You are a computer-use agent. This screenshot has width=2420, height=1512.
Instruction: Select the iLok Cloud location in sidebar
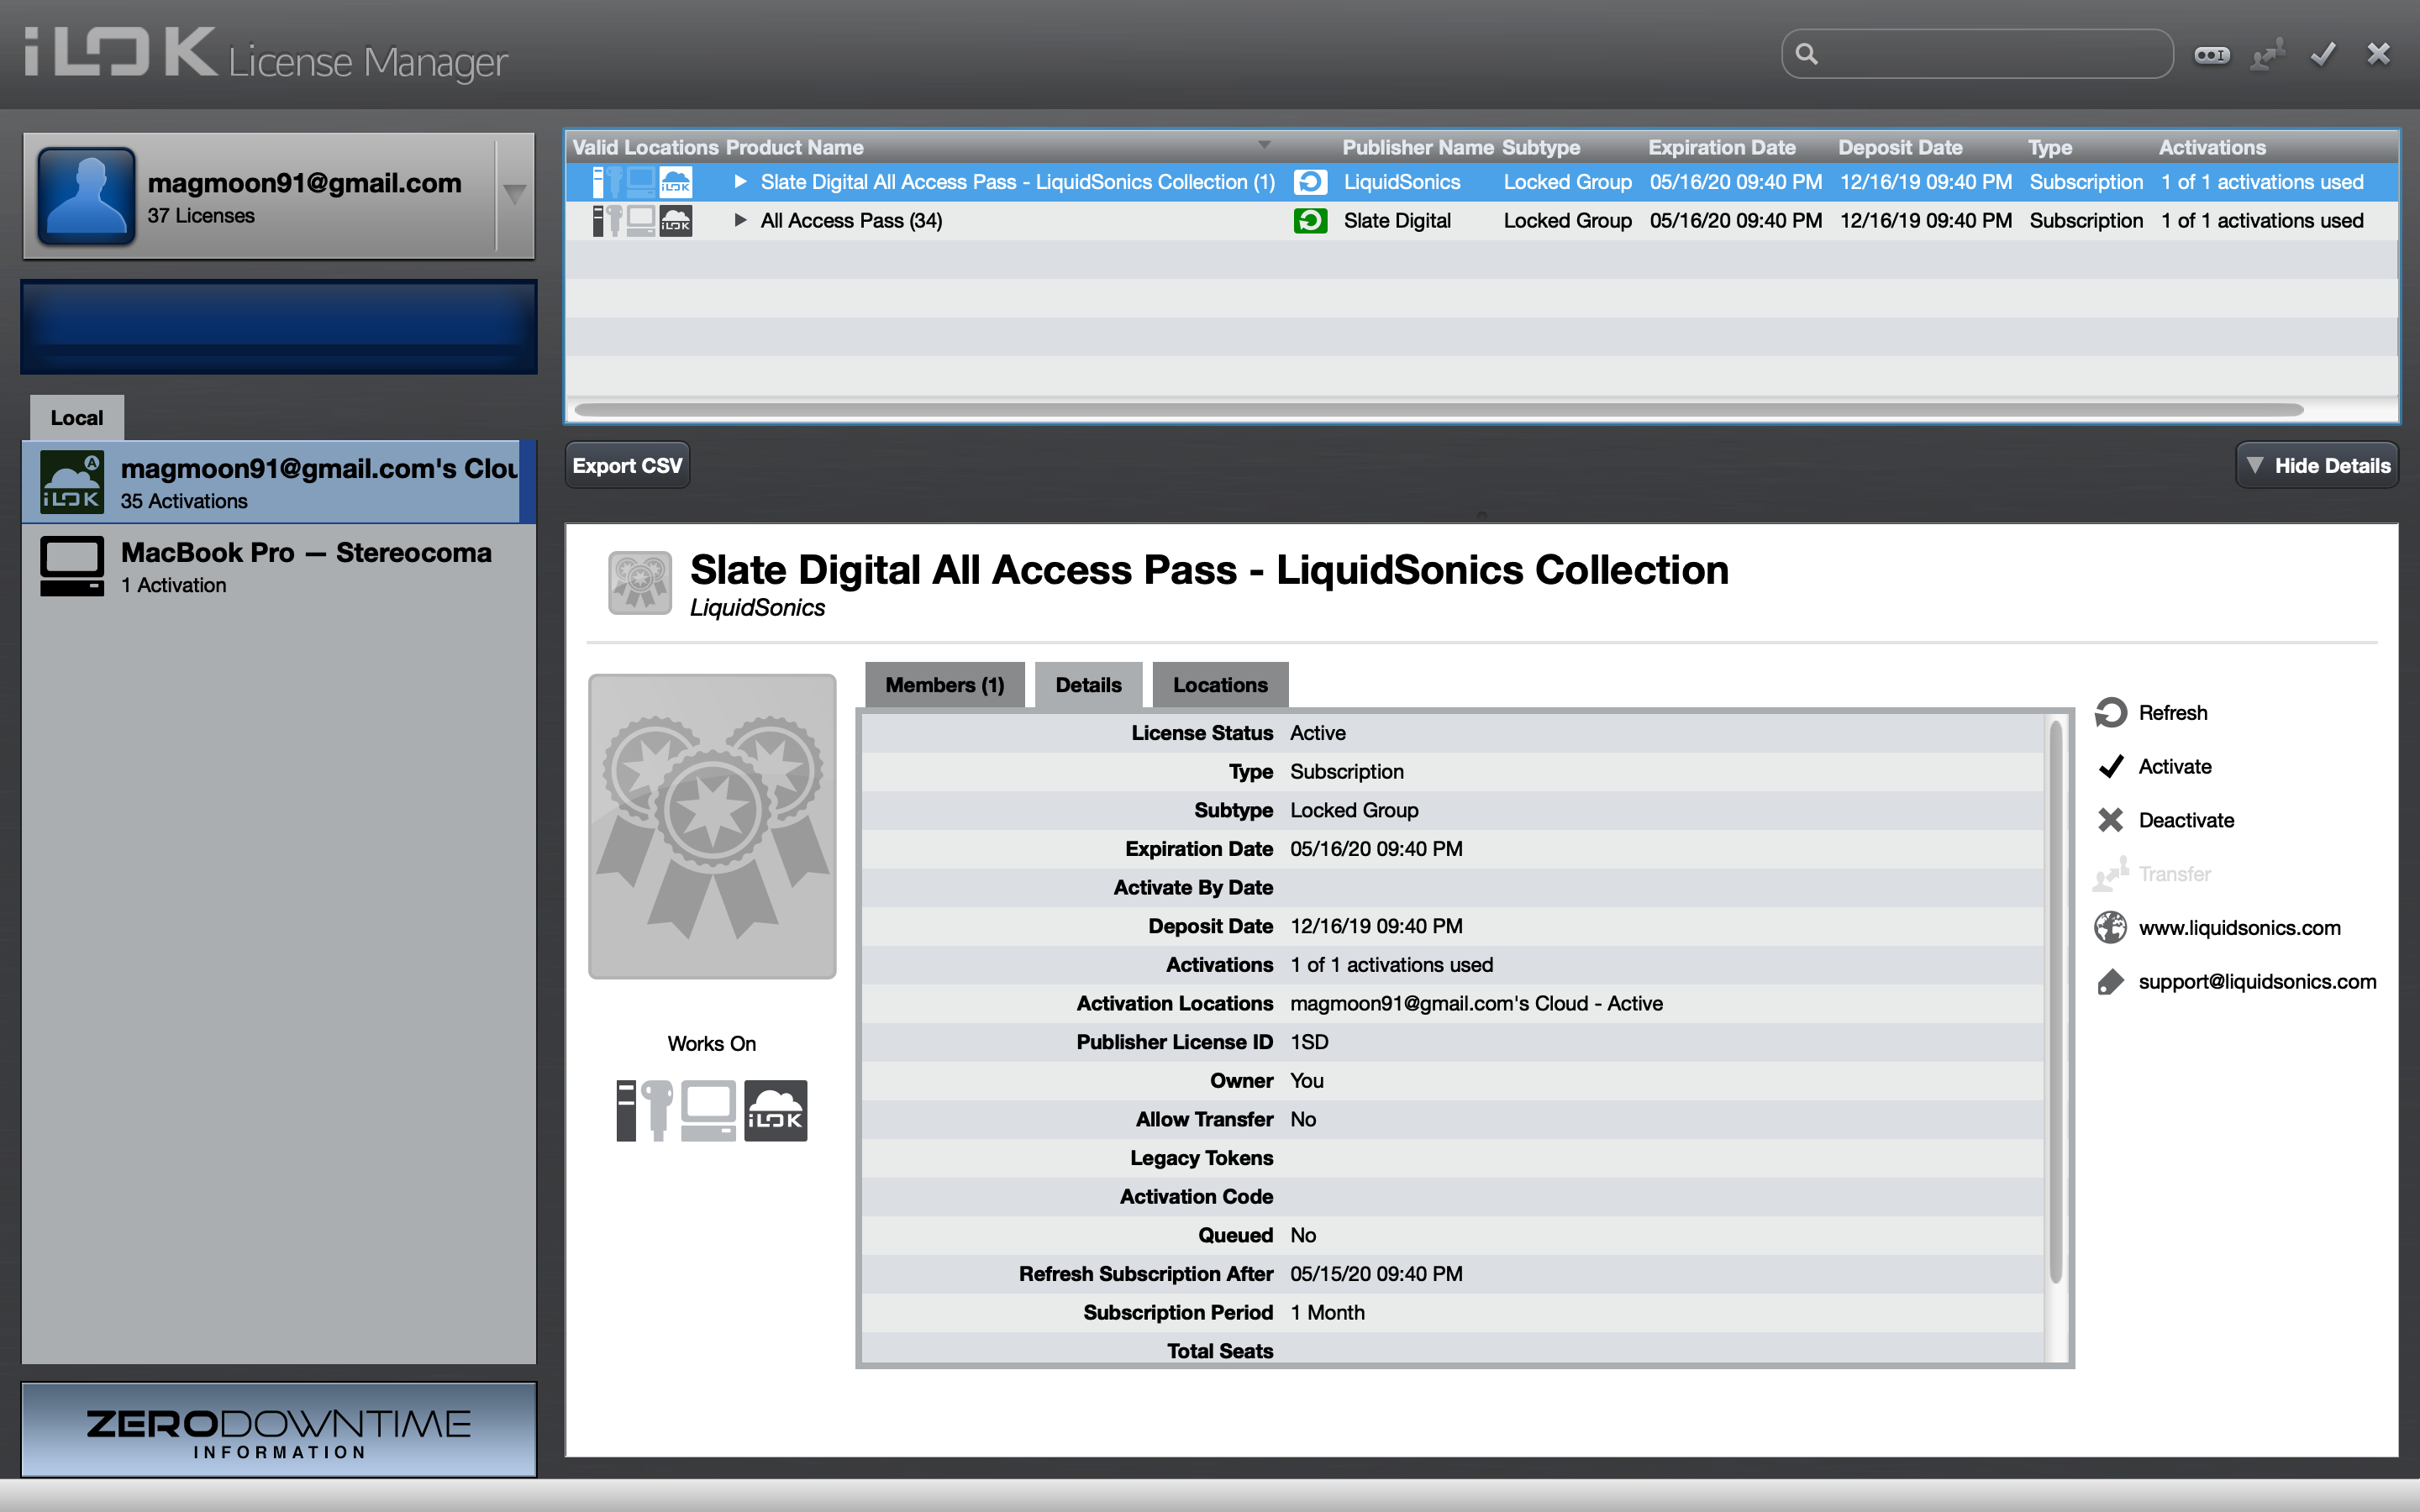[x=278, y=483]
